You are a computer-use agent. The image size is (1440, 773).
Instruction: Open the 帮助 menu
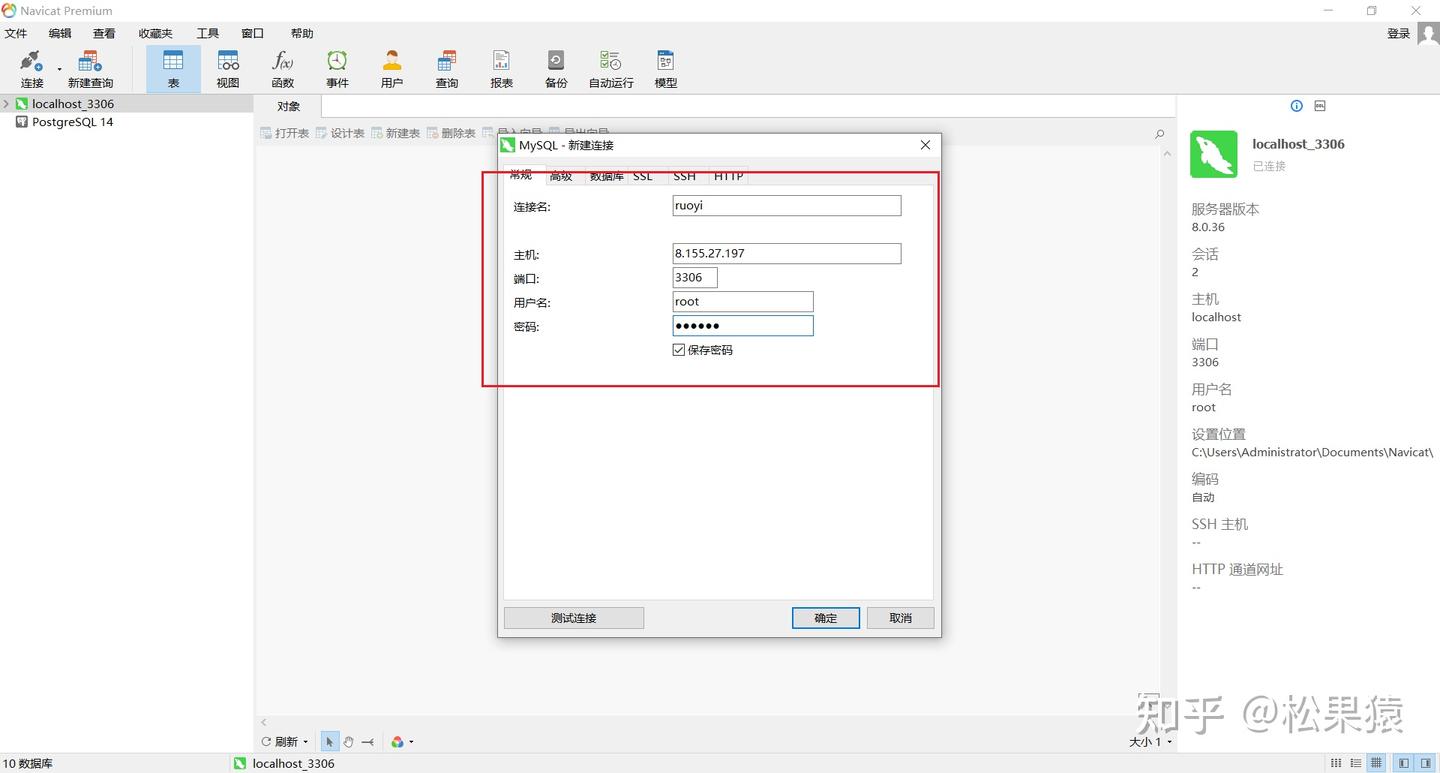coord(301,33)
